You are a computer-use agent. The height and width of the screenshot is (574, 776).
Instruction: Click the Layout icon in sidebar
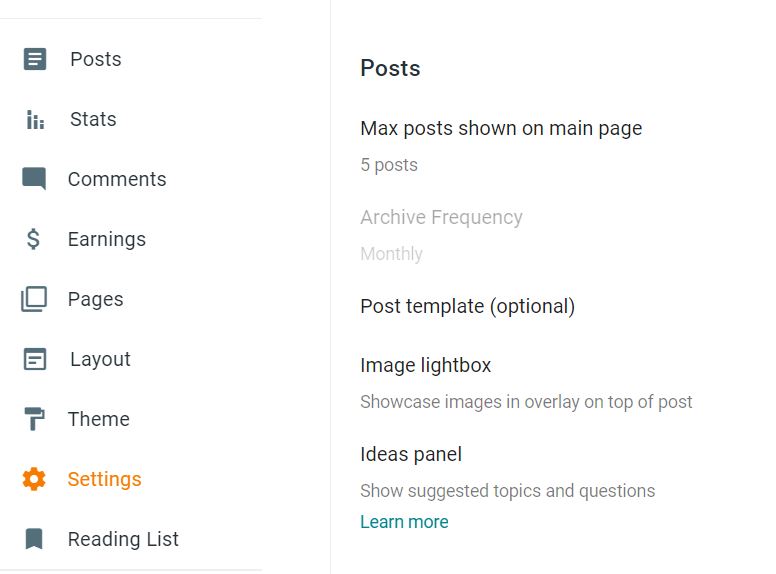35,359
